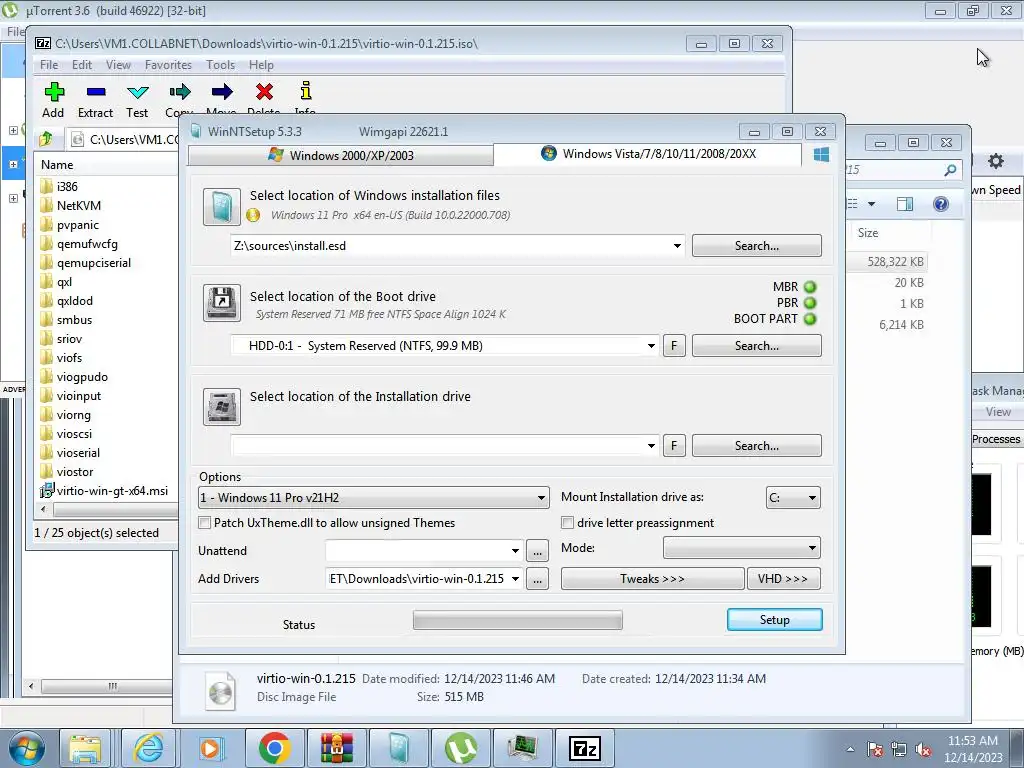Click the red Delete icon in 7-Zip
Viewport: 1024px width, 768px height.
264,92
